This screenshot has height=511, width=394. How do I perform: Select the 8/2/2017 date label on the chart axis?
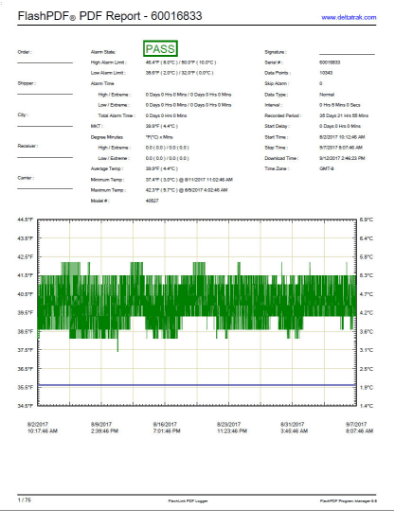[38, 424]
